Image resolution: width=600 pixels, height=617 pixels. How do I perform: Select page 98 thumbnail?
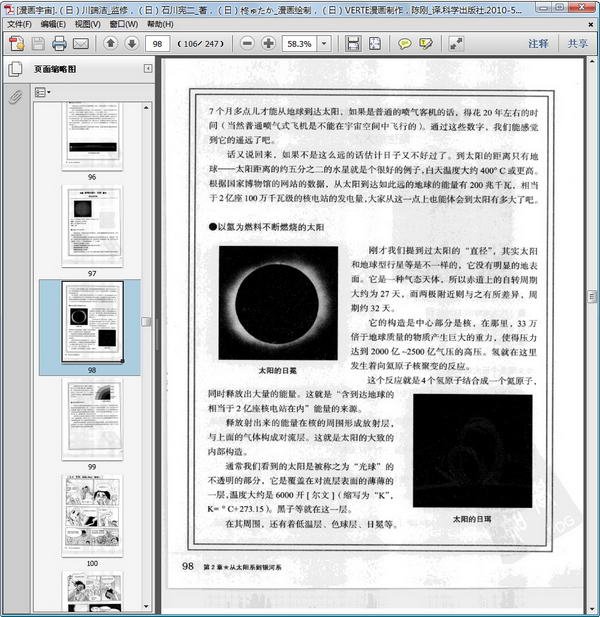point(92,322)
